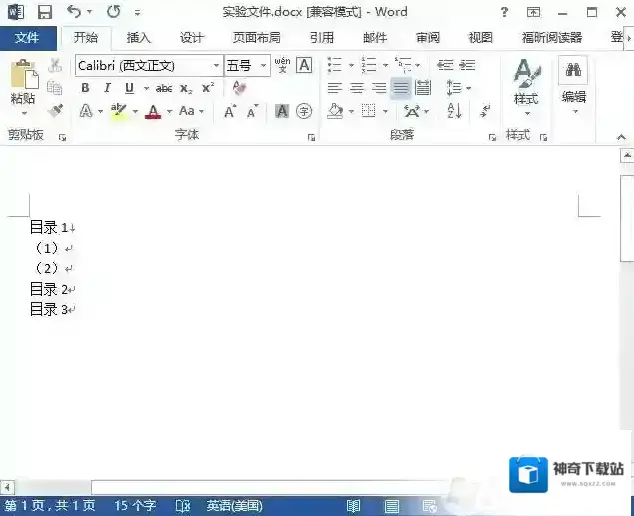This screenshot has height=516, width=634.
Task: Click the 英语(美国) language indicator
Action: [235, 506]
